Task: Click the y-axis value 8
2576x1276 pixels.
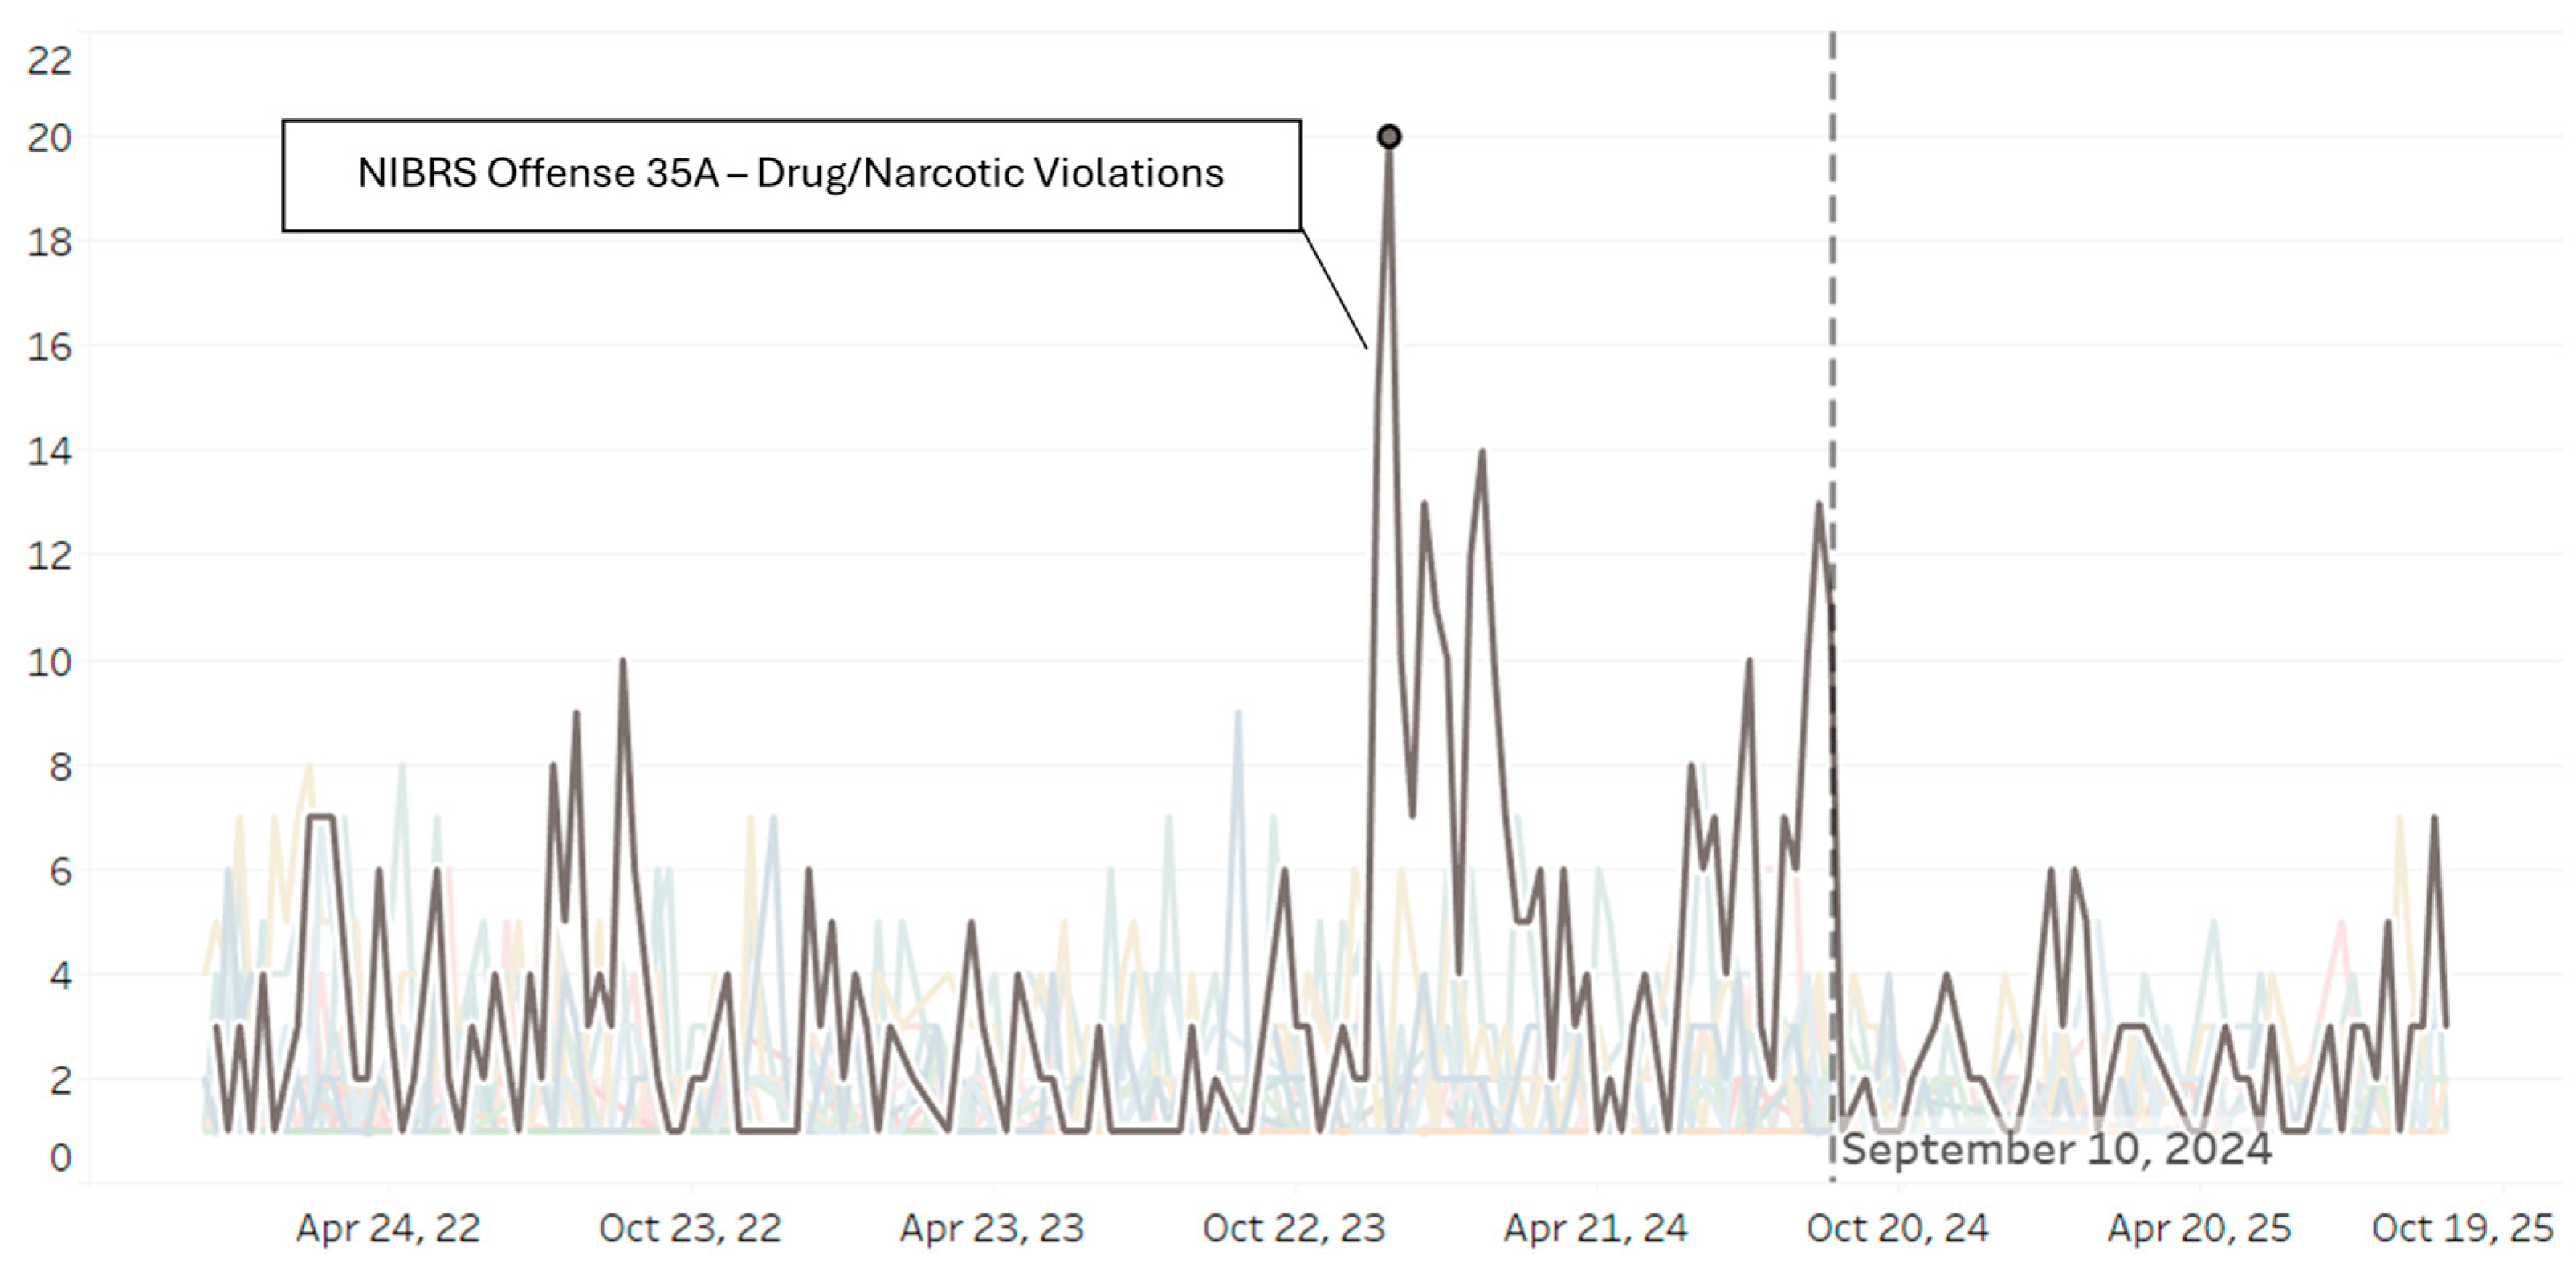Action: point(60,766)
